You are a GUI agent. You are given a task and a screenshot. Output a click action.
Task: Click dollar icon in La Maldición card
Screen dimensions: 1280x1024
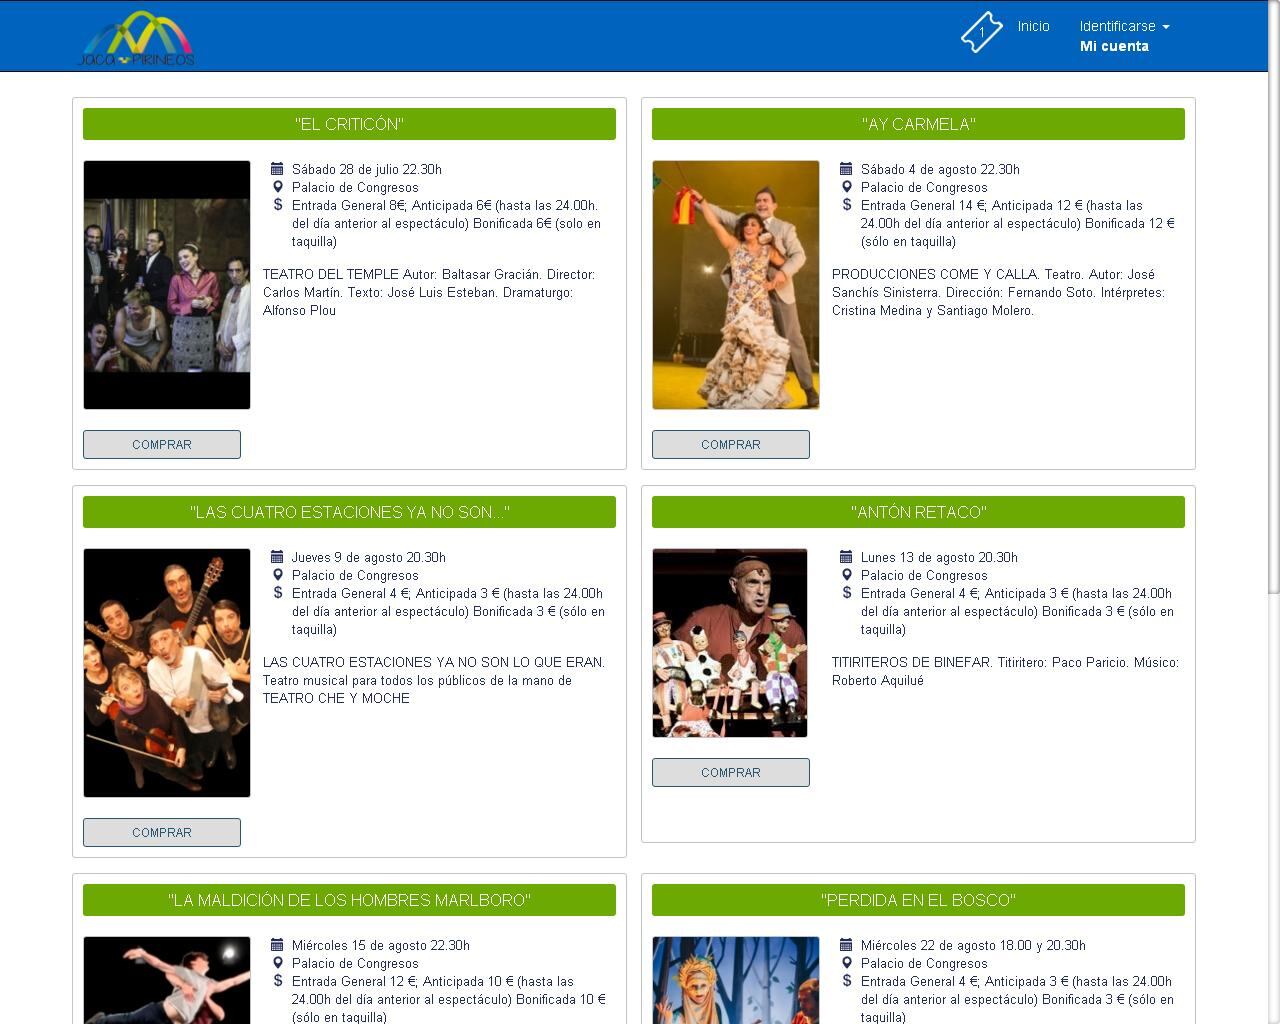pos(277,981)
